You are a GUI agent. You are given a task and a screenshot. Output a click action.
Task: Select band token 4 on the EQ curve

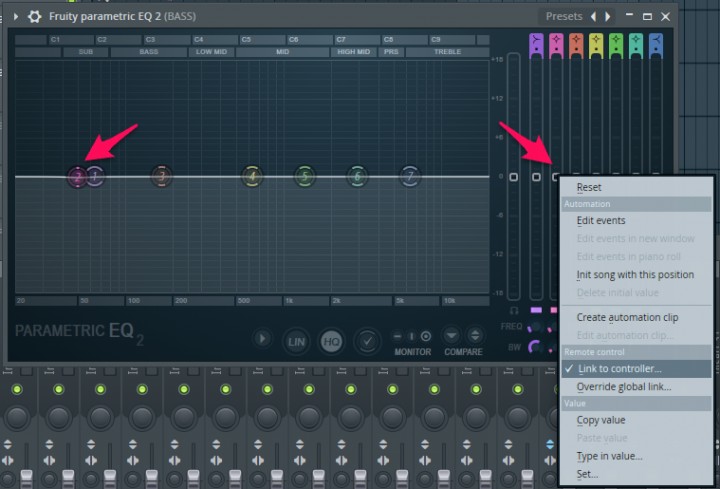pos(252,176)
